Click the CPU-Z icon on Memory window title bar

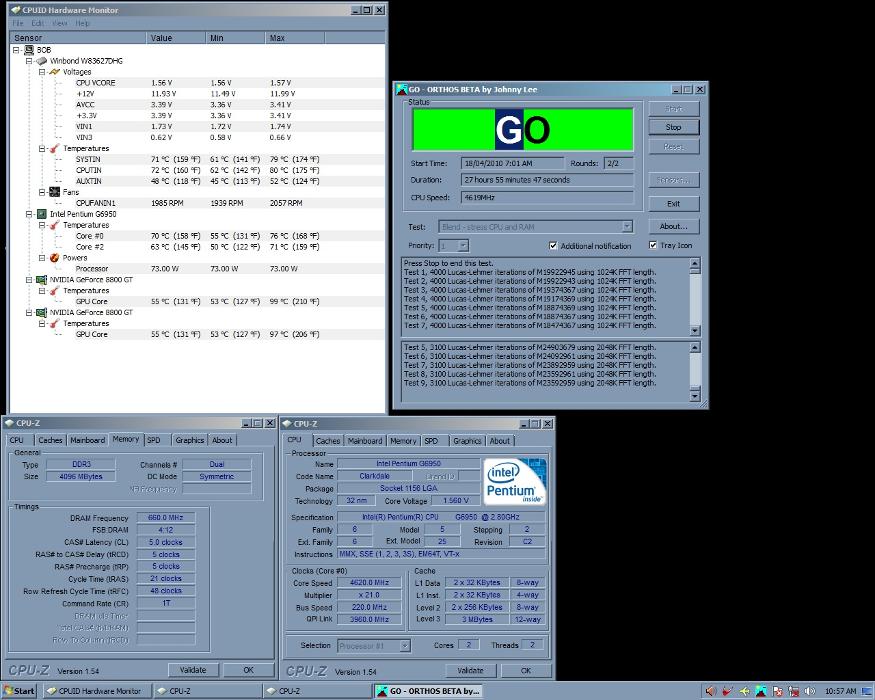pos(9,423)
